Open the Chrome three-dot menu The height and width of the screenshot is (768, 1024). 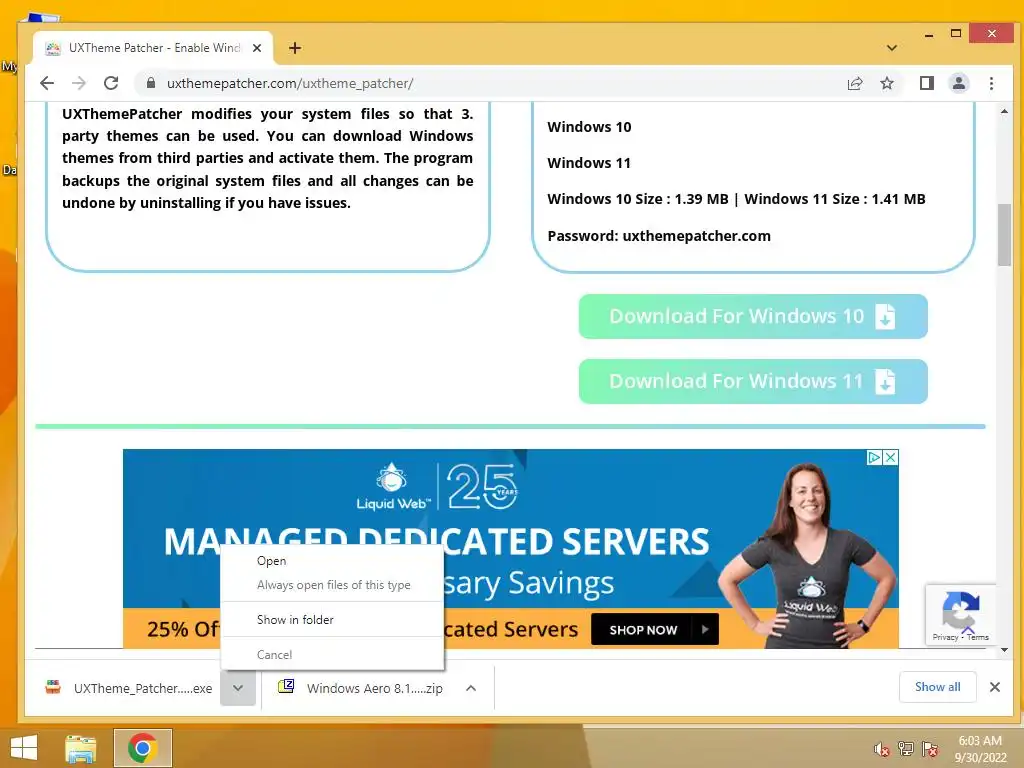tap(991, 83)
